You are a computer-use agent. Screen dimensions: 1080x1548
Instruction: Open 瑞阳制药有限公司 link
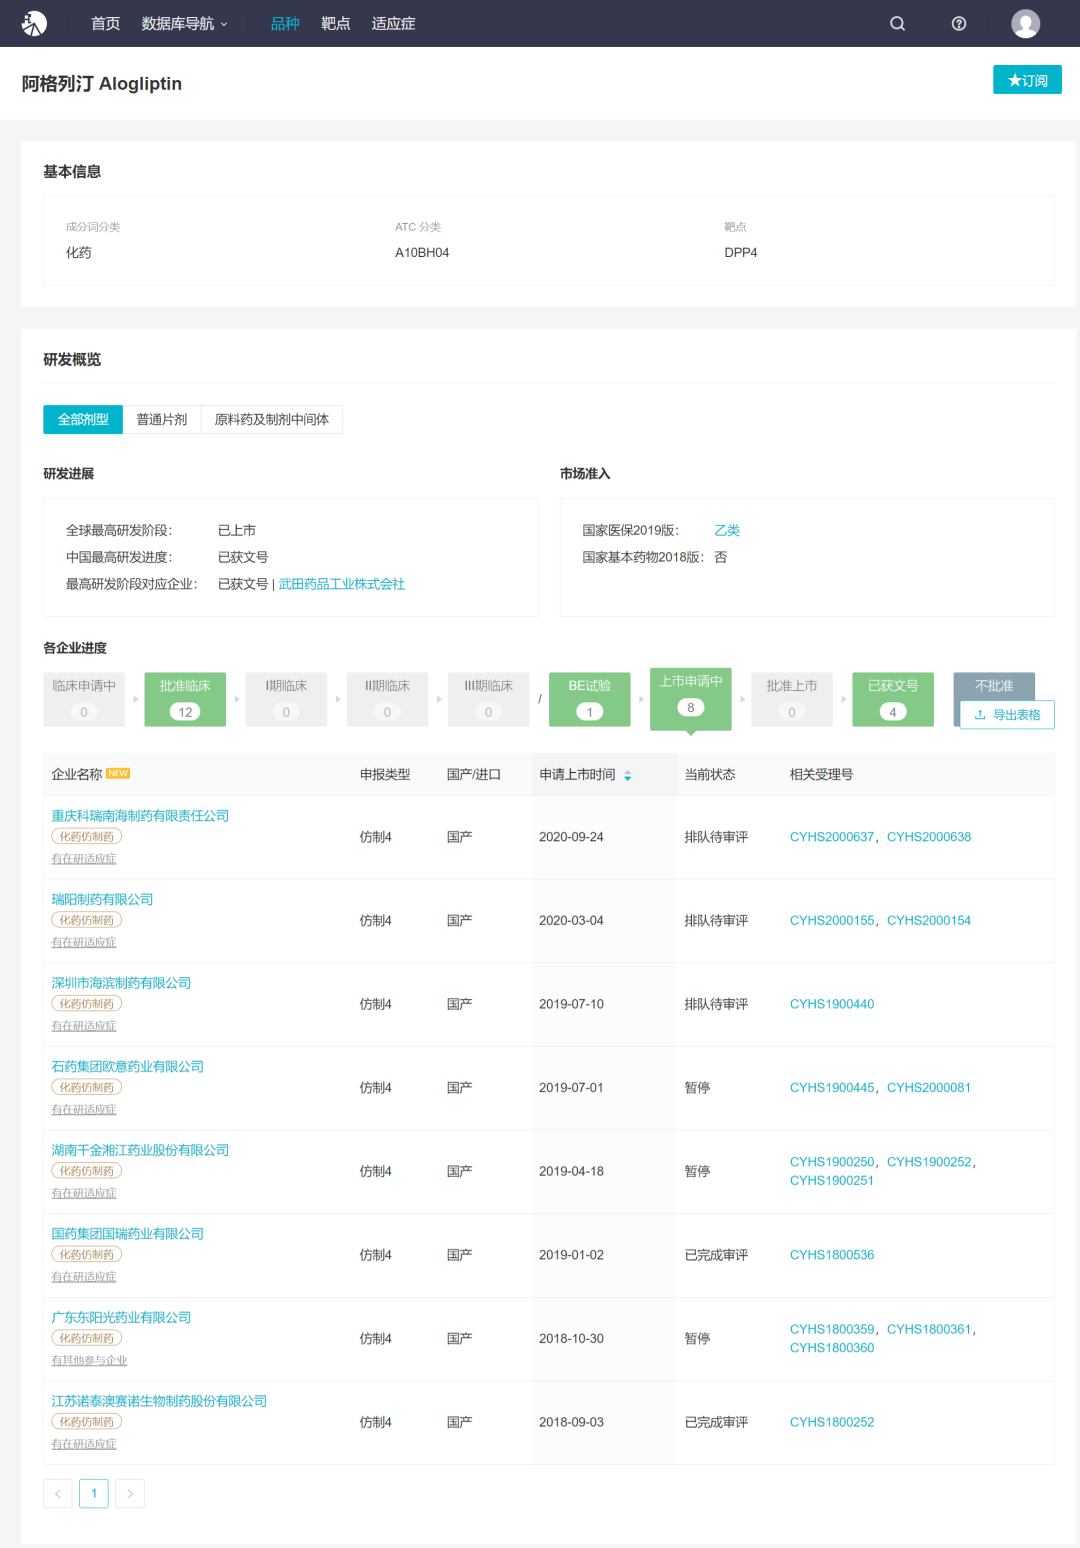click(102, 899)
